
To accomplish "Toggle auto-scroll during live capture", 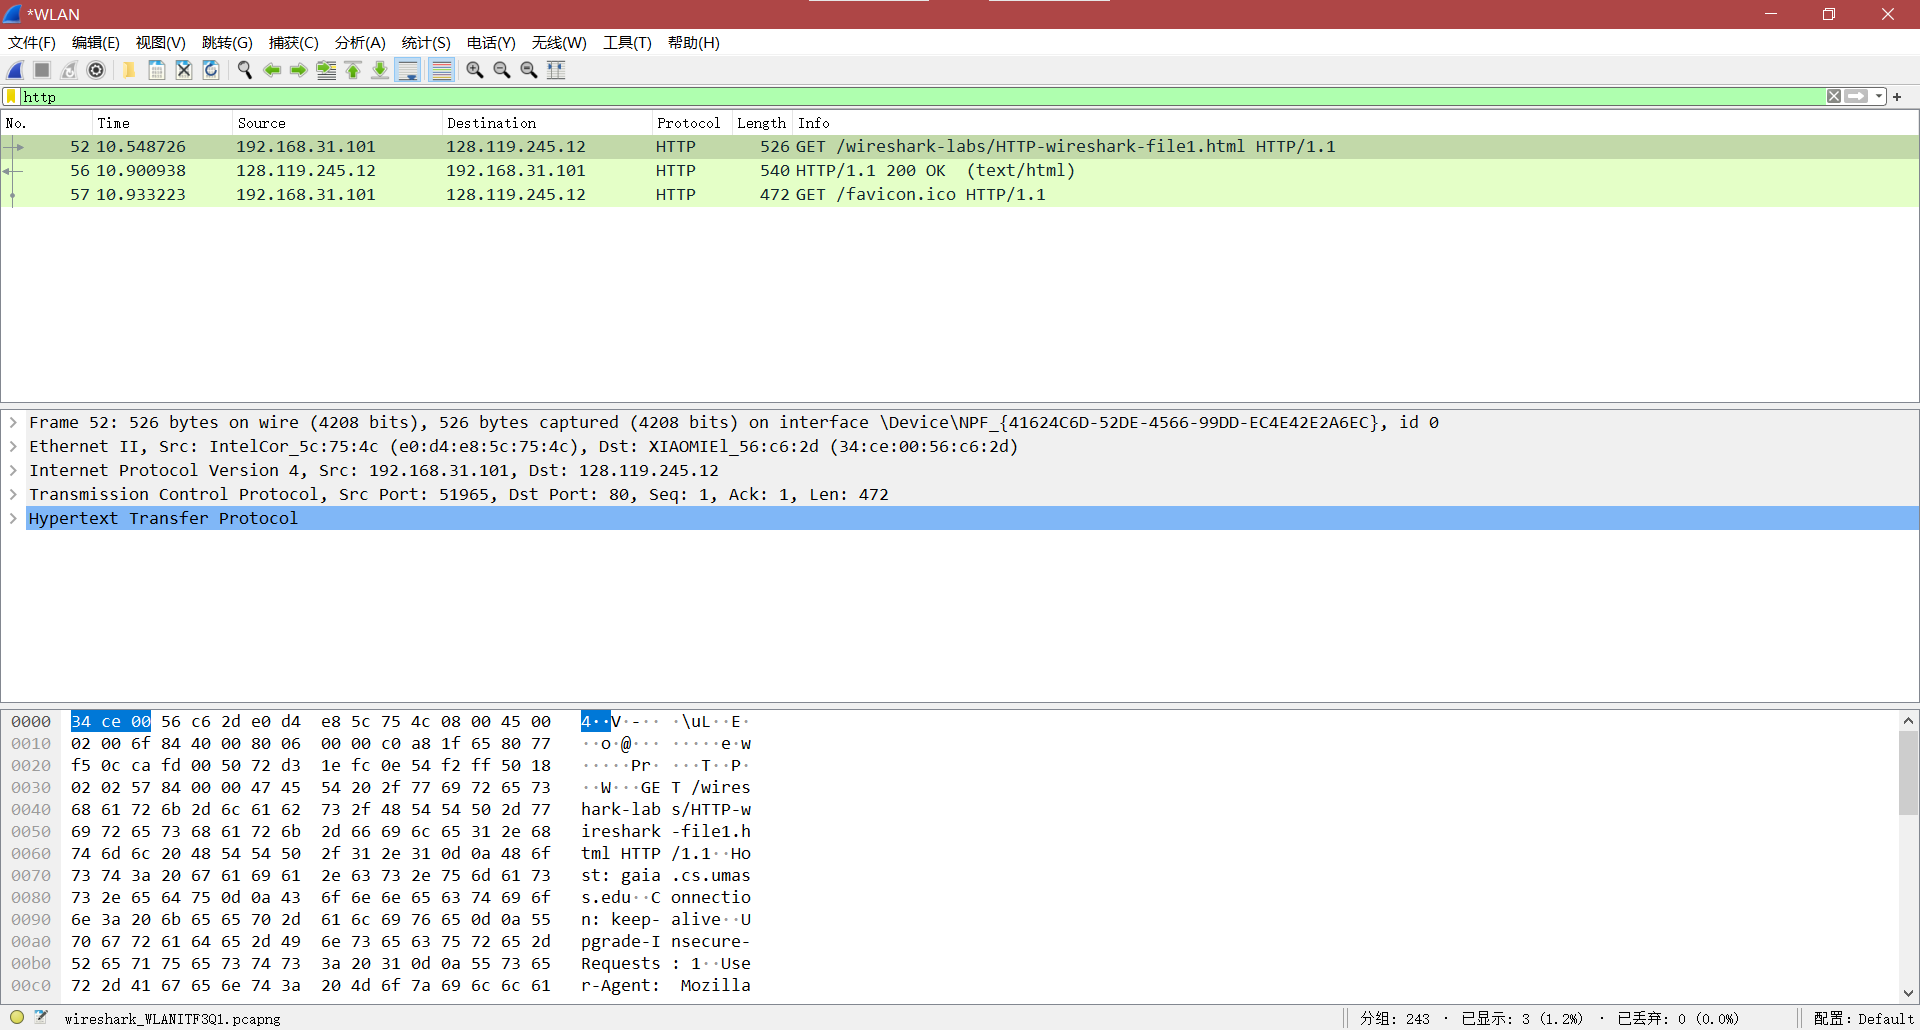I will (x=408, y=70).
